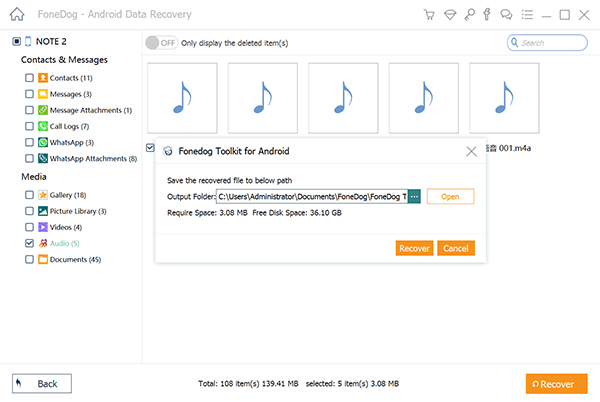600x402 pixels.
Task: Click the bottom-right Recover button
Action: [556, 384]
